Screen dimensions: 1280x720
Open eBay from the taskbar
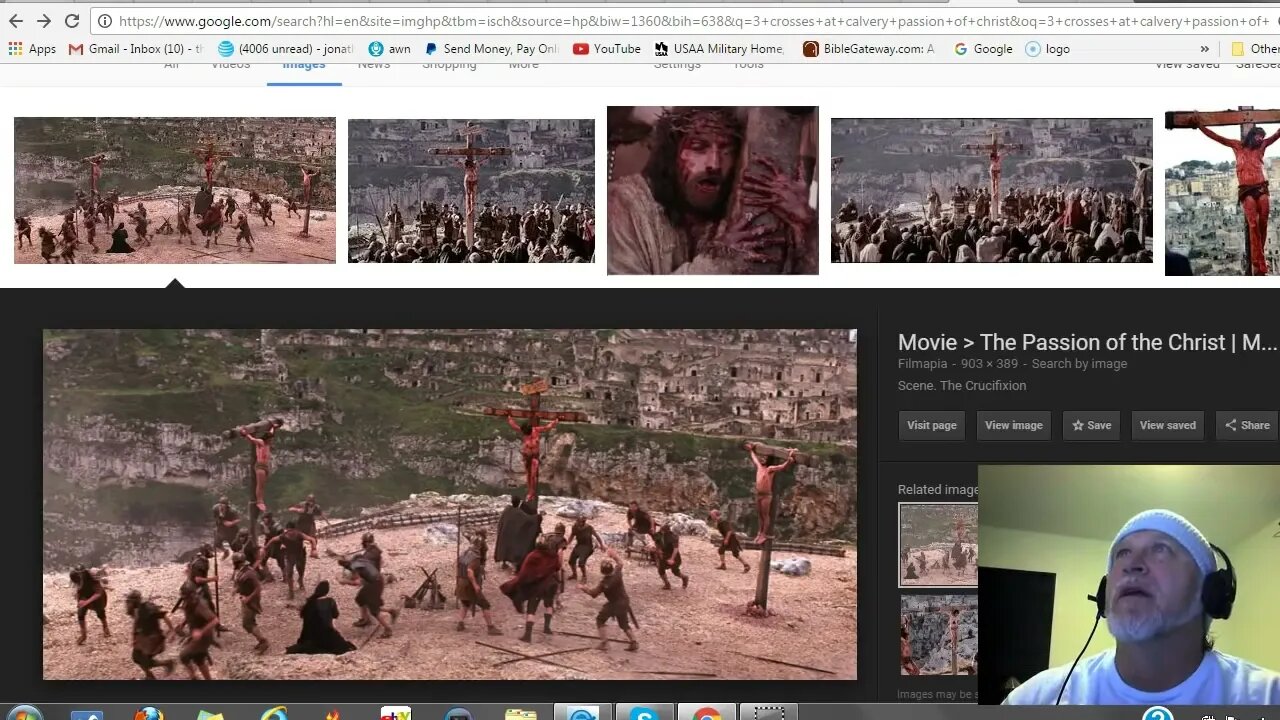396,714
